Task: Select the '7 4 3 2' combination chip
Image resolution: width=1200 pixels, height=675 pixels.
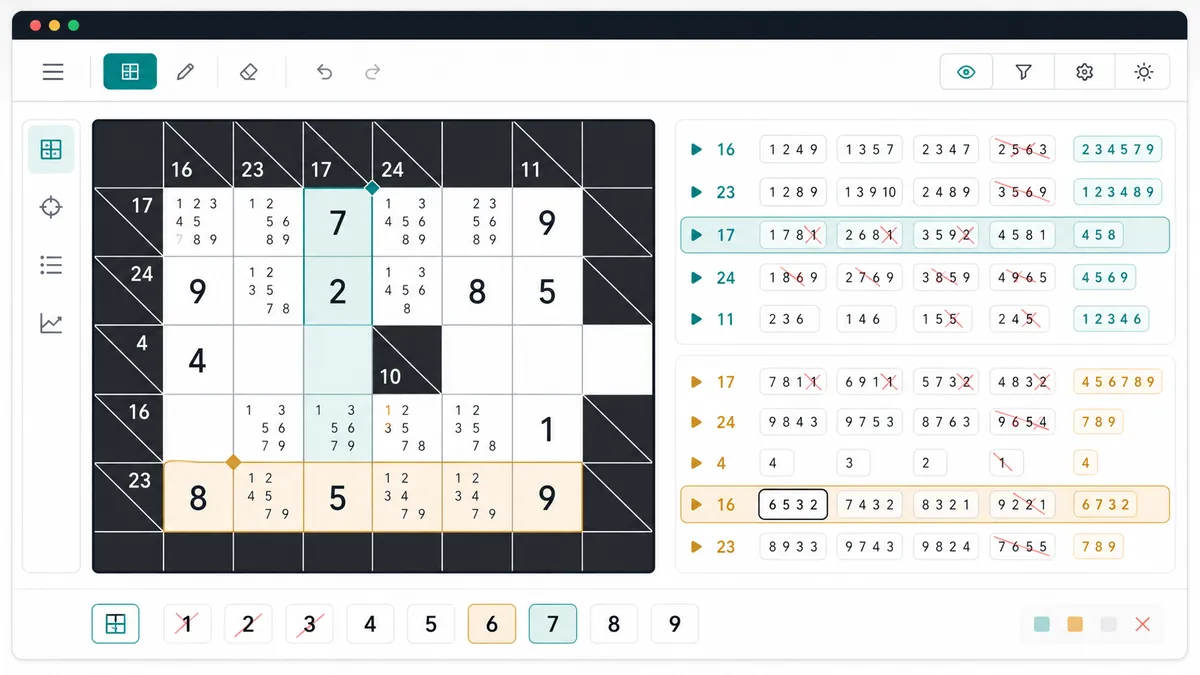Action: [870, 505]
